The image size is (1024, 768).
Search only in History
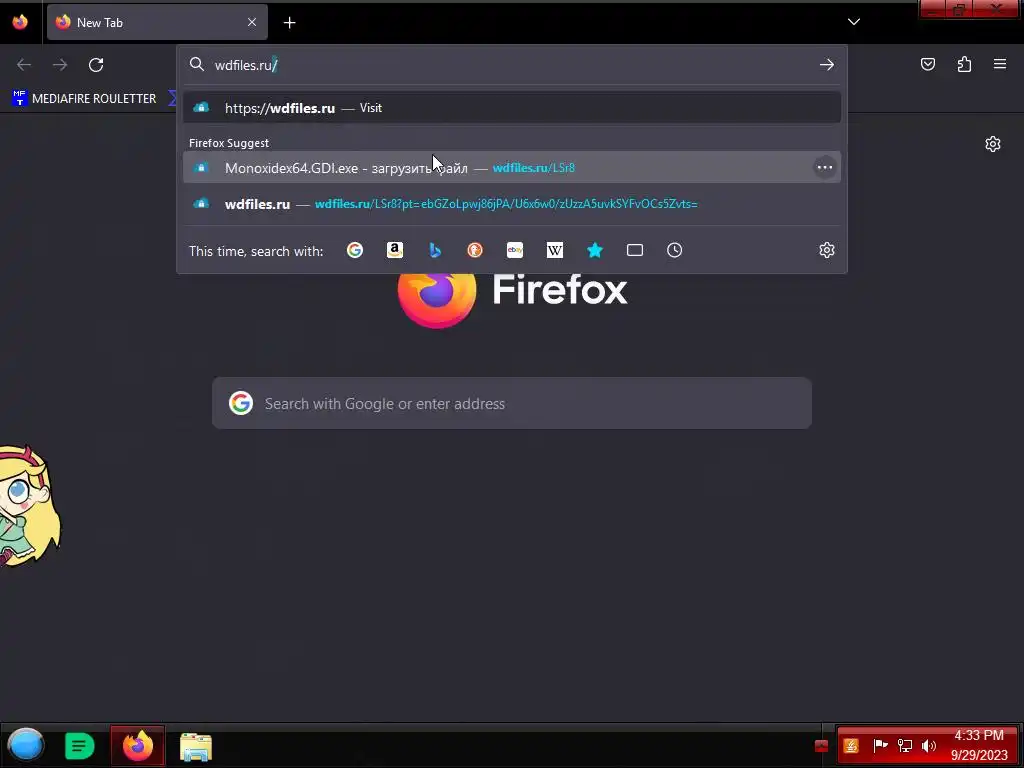click(x=675, y=250)
